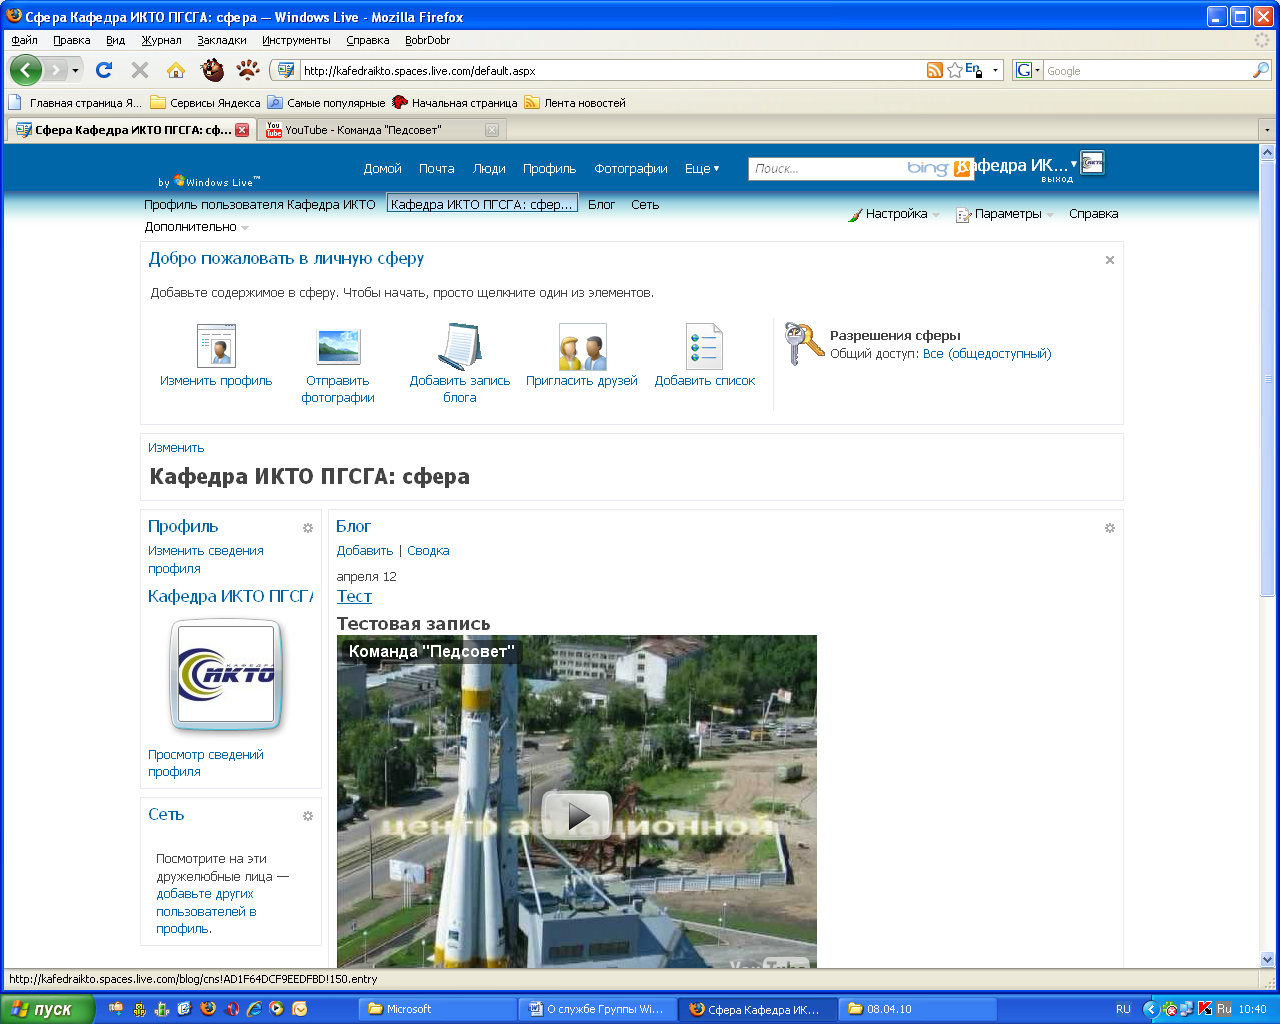Image resolution: width=1280 pixels, height=1024 pixels.
Task: Close the Сфера Кафедра ИКТО tab
Action: click(x=242, y=130)
